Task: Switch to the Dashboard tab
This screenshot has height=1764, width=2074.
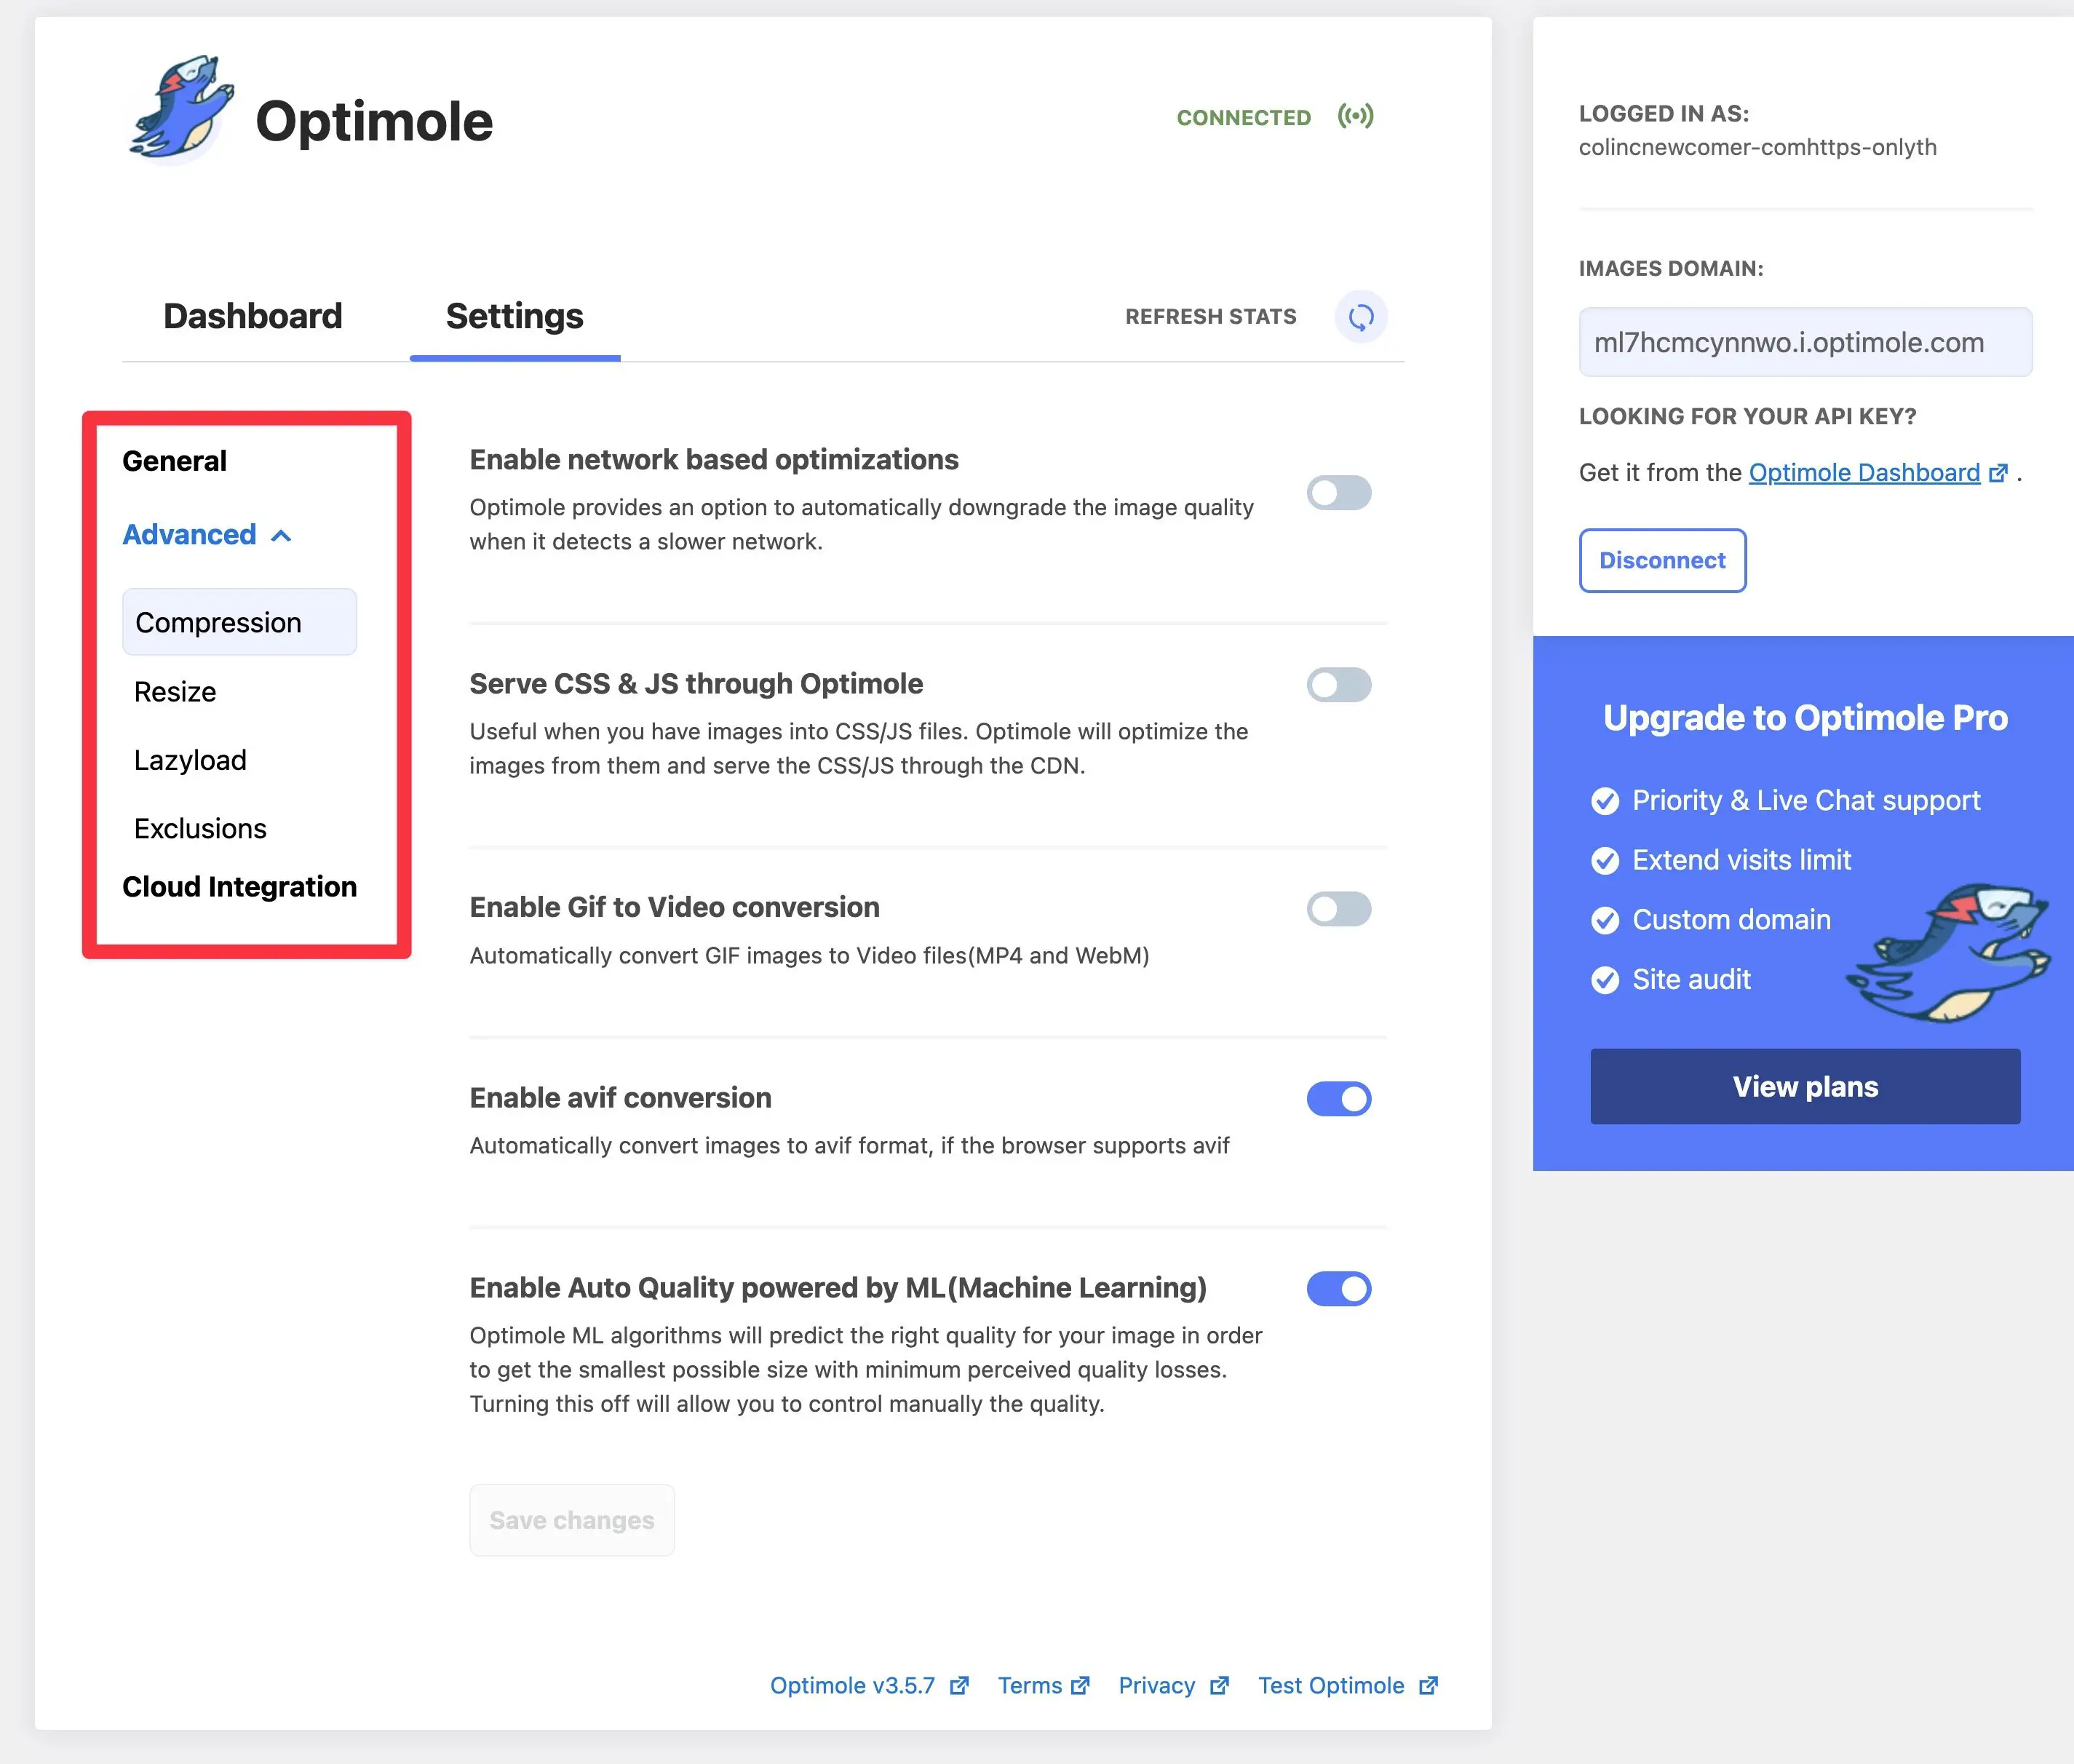Action: pos(252,315)
